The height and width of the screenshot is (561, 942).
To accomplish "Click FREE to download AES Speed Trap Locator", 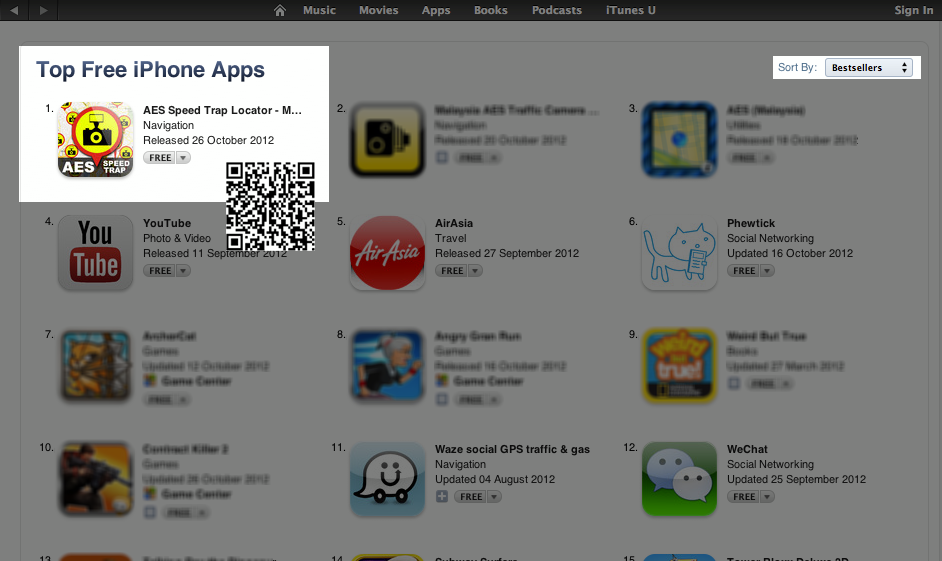I will coord(160,158).
